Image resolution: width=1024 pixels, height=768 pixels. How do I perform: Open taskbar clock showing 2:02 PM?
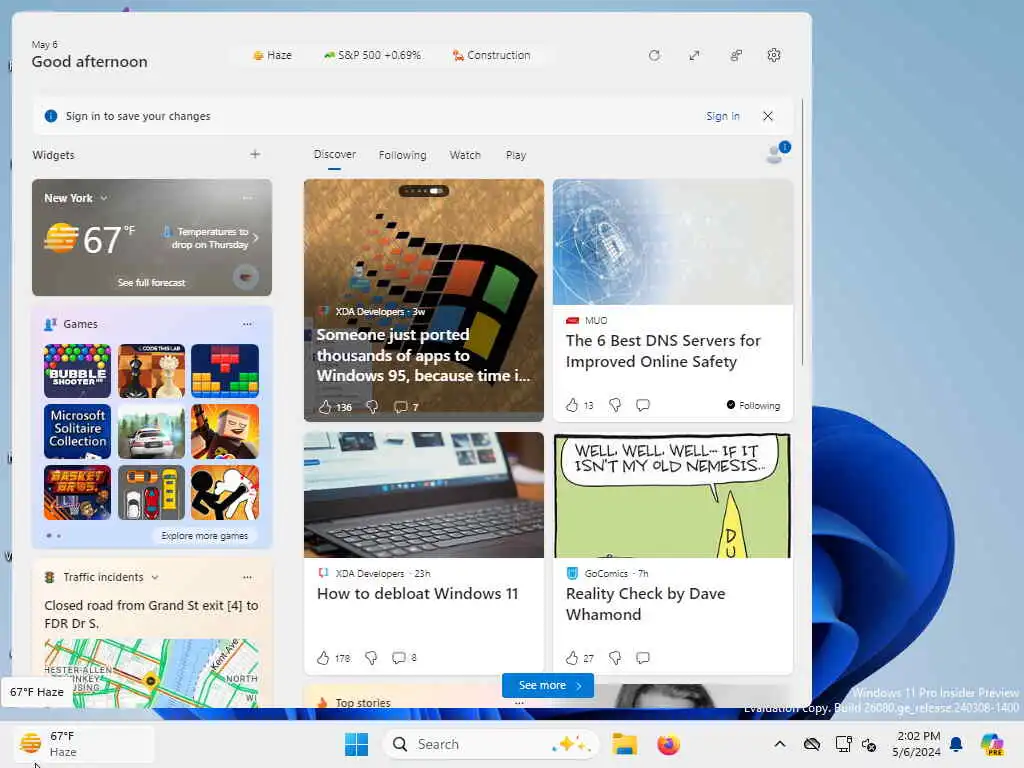tap(917, 744)
